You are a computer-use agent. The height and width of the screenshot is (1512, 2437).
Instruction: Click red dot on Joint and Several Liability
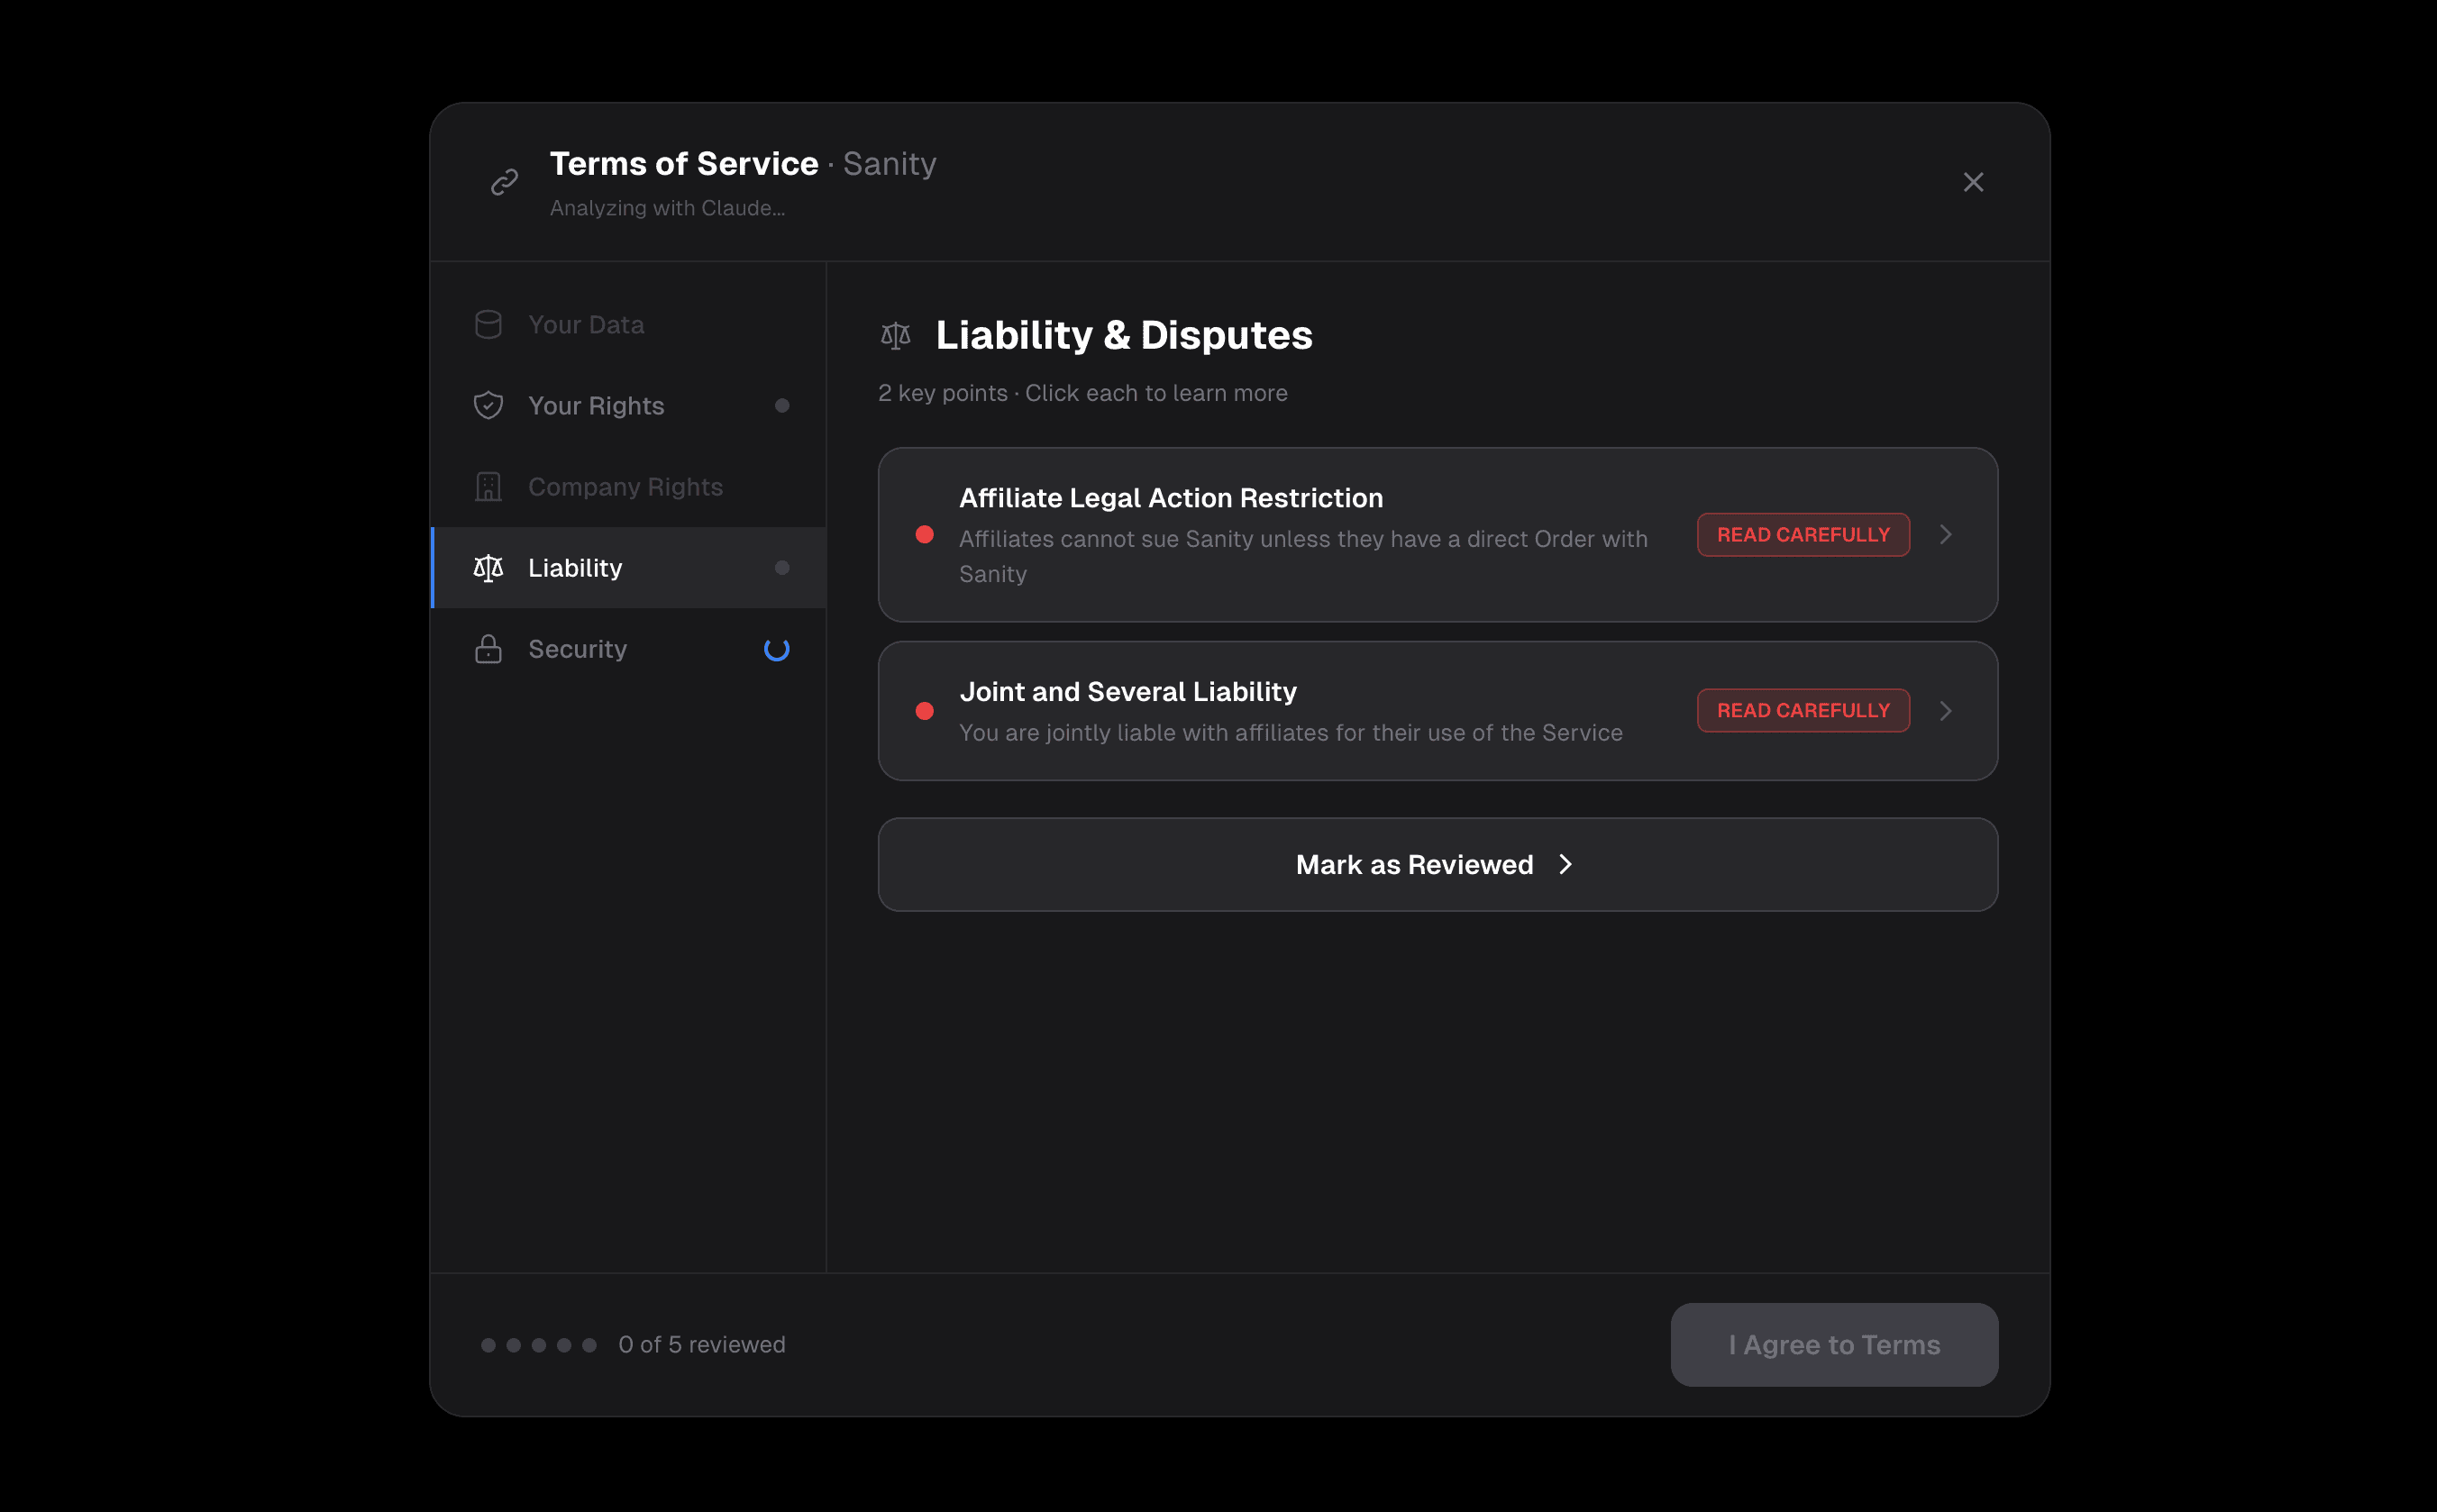pyautogui.click(x=925, y=710)
